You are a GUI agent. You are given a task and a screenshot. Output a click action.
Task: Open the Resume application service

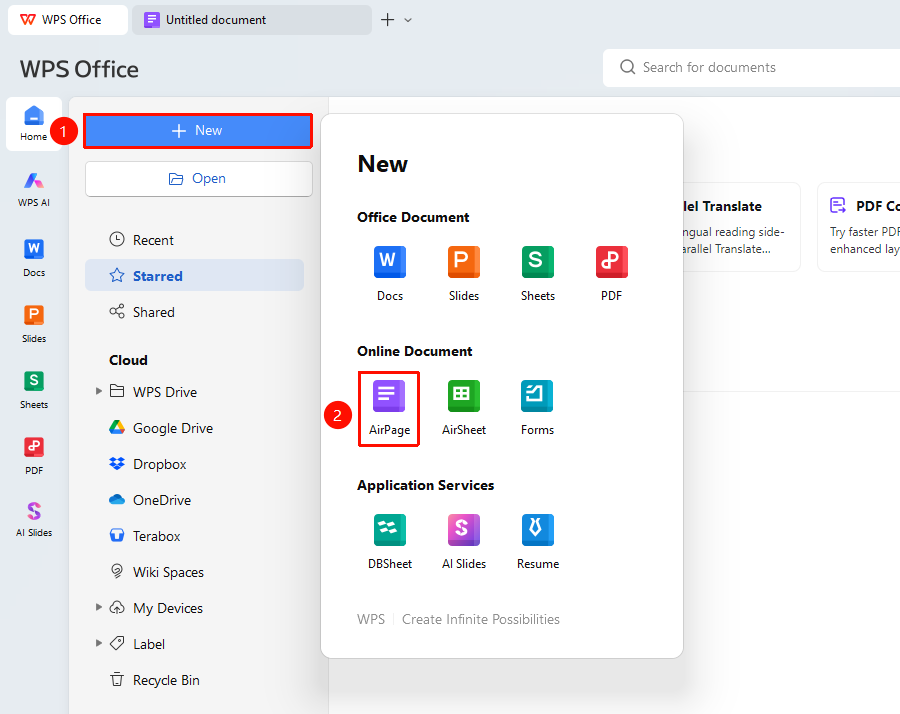(x=538, y=542)
